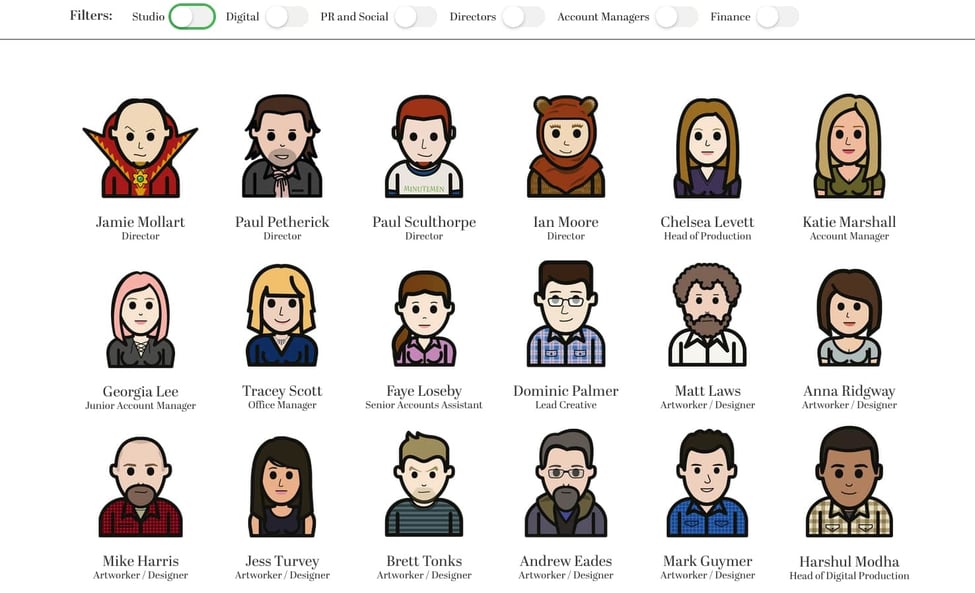
Task: Click Ian Moore's Ewok-hooded avatar
Action: [566, 147]
